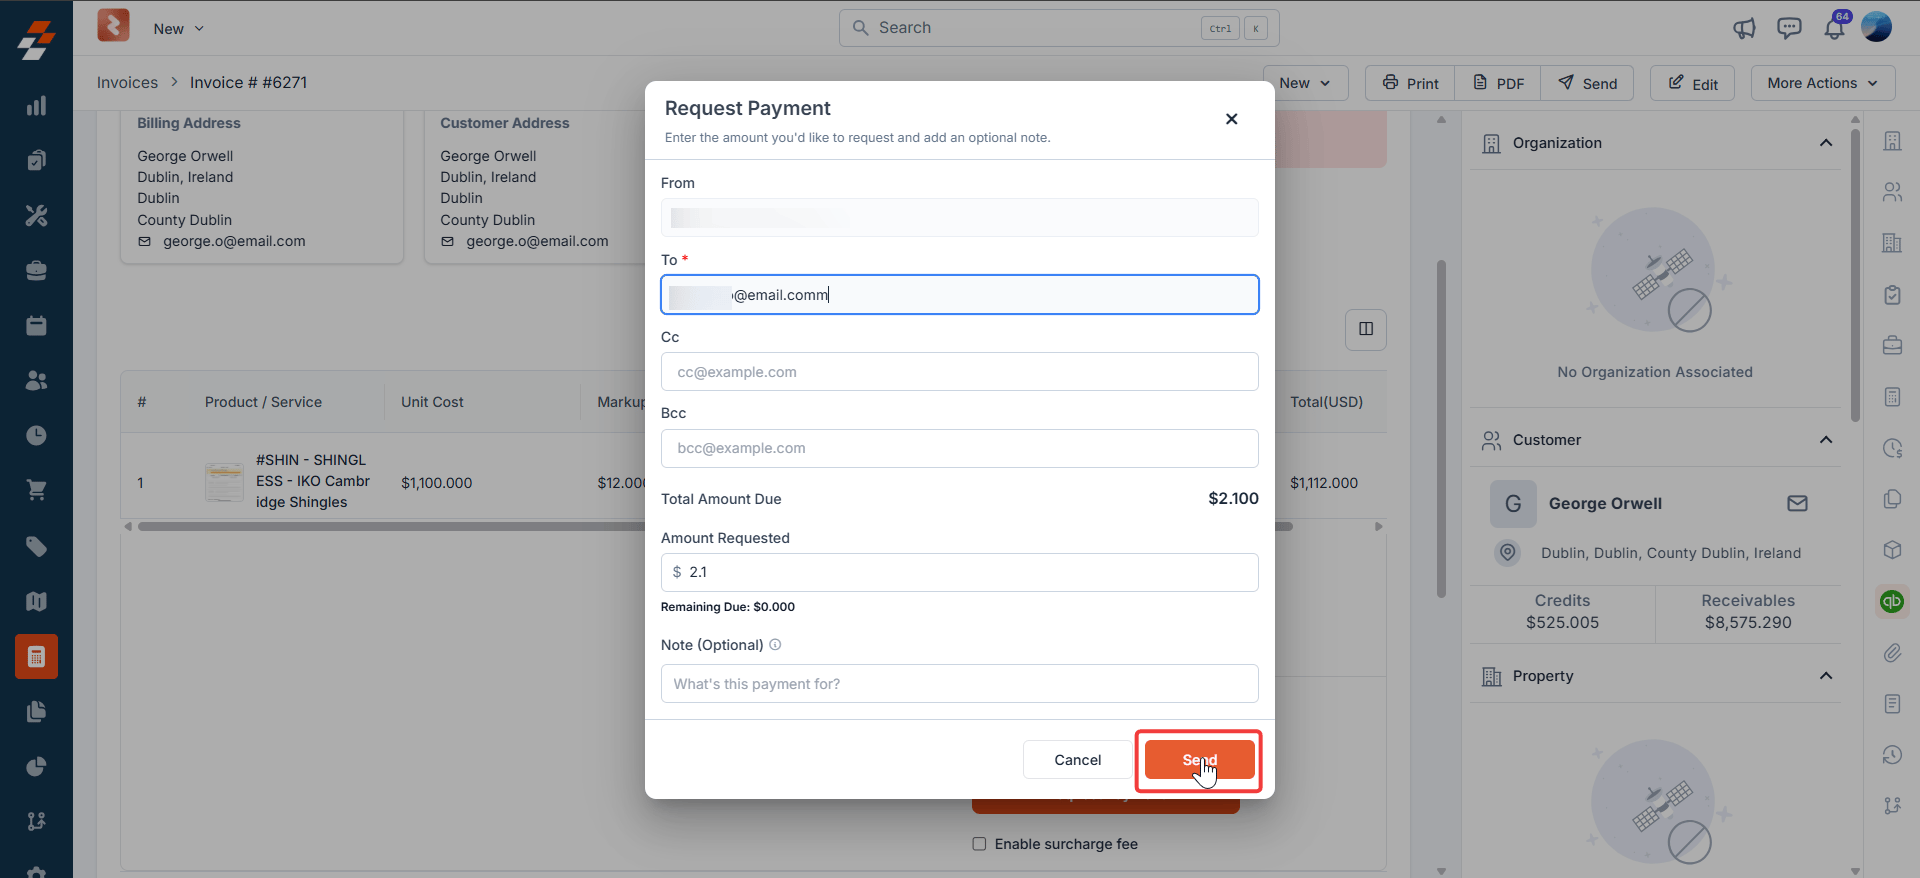Open the shopping cart icon in left sidebar
Viewport: 1920px width, 878px height.
36,490
